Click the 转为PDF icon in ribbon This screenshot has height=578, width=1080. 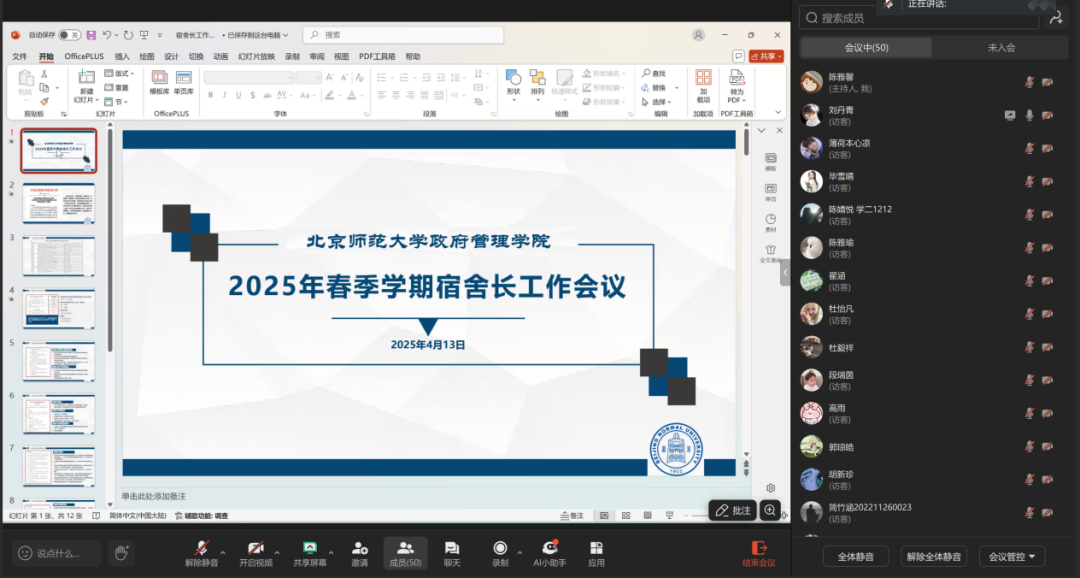click(737, 79)
